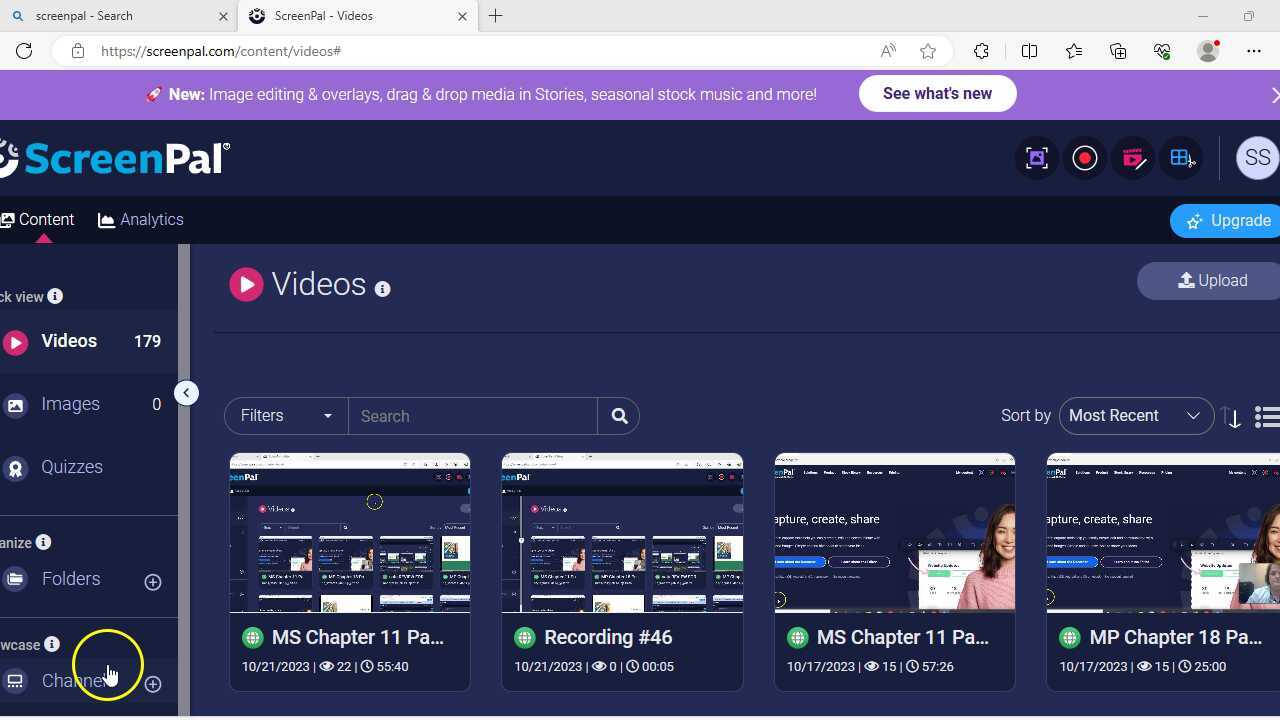Open the Recording #46 video thumbnail

pyautogui.click(x=622, y=533)
